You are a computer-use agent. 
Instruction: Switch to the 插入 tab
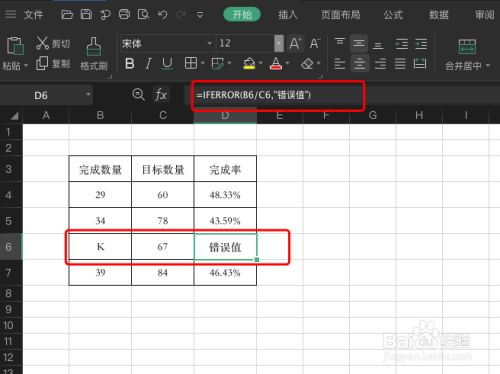coord(288,15)
